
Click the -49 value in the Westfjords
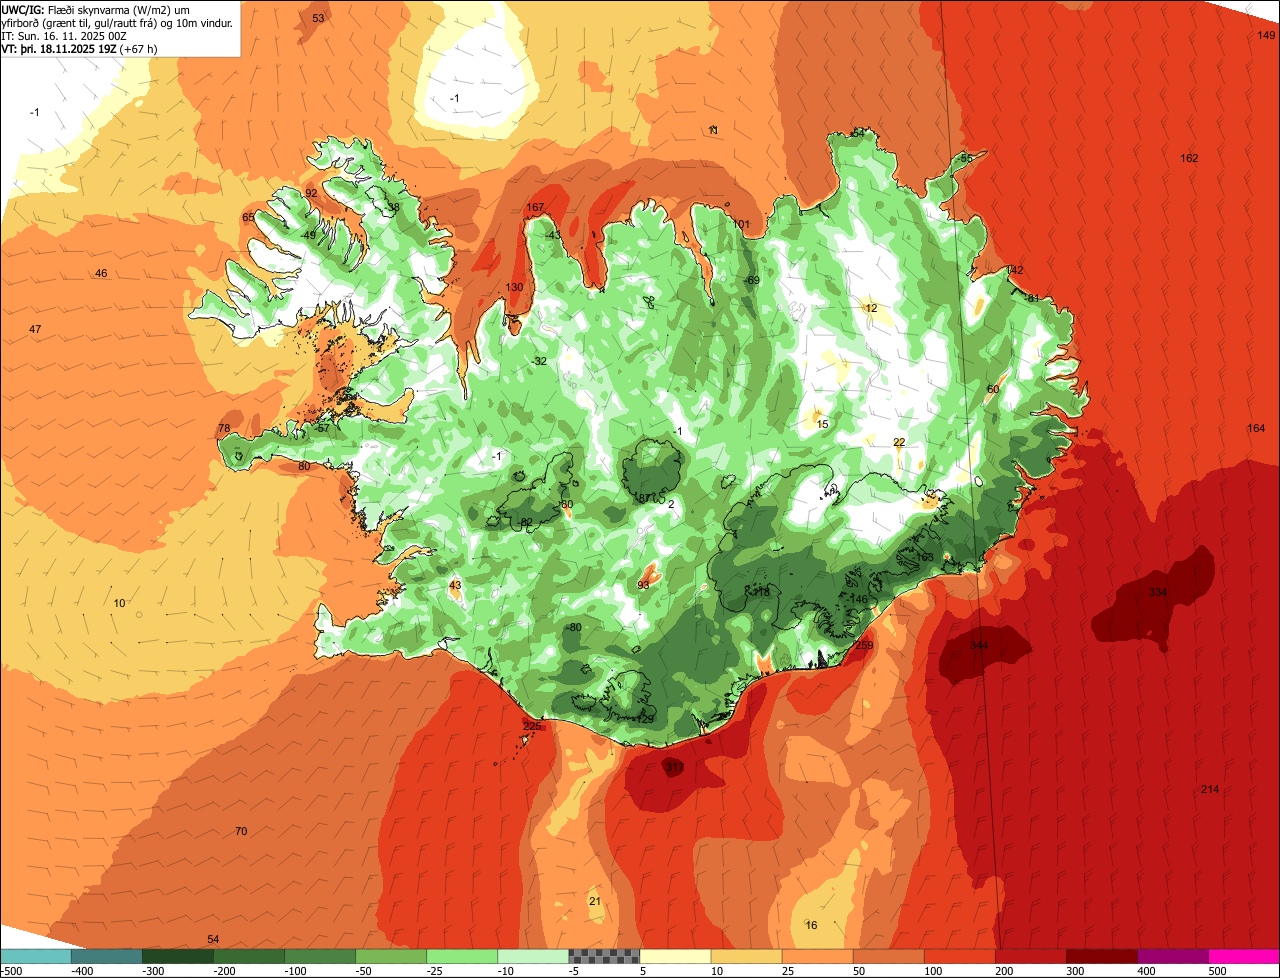(309, 236)
